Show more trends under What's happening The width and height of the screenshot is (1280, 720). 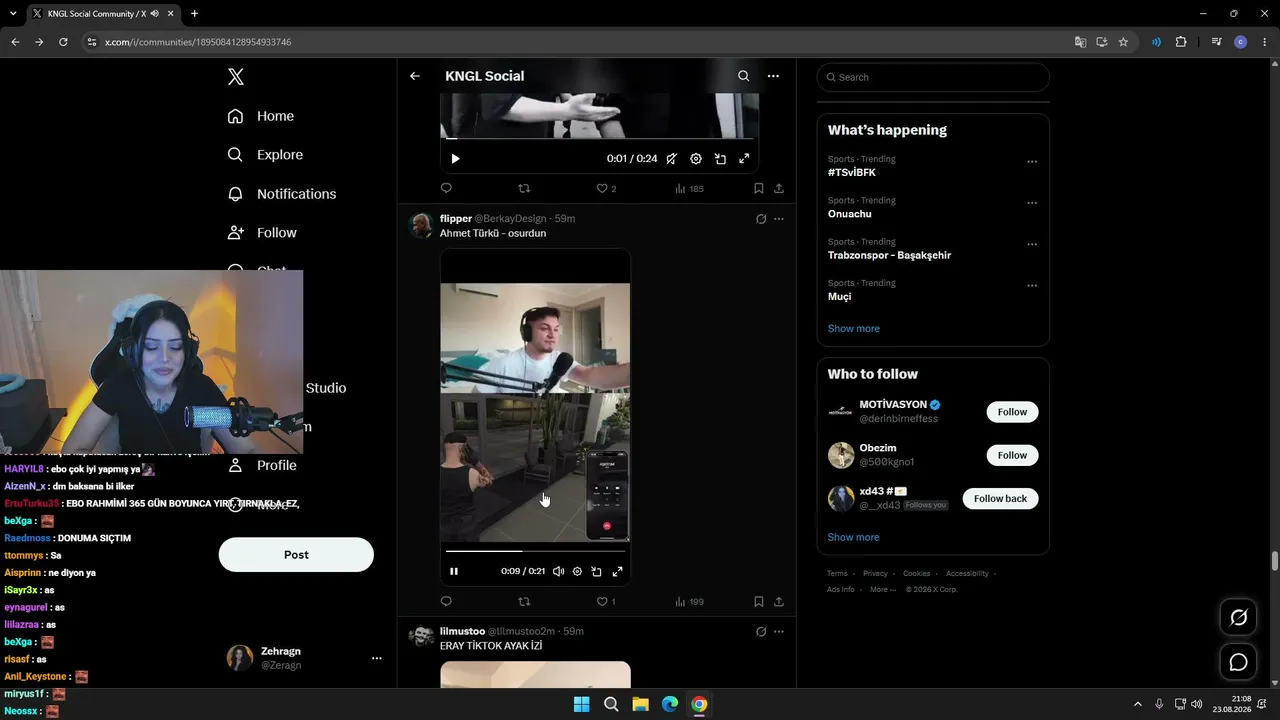(x=854, y=329)
